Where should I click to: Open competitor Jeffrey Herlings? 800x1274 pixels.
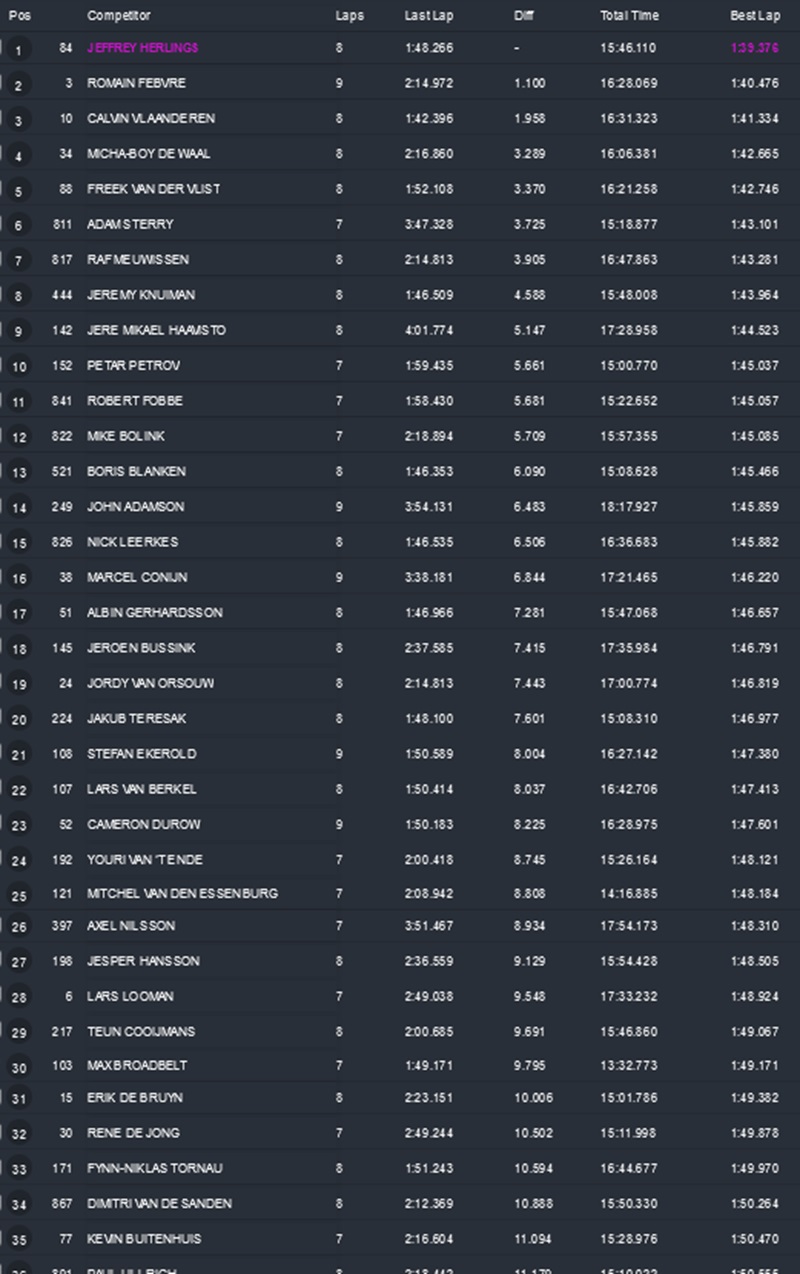143,48
